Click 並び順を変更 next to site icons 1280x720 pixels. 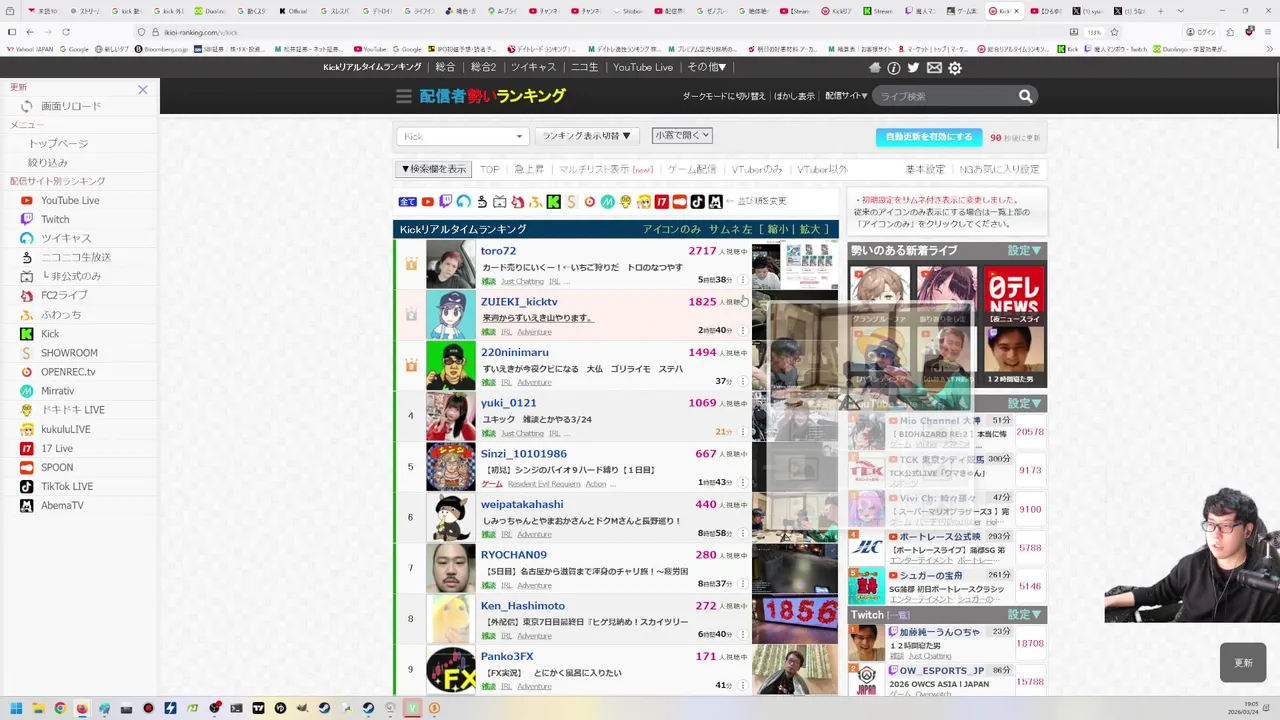pyautogui.click(x=761, y=201)
